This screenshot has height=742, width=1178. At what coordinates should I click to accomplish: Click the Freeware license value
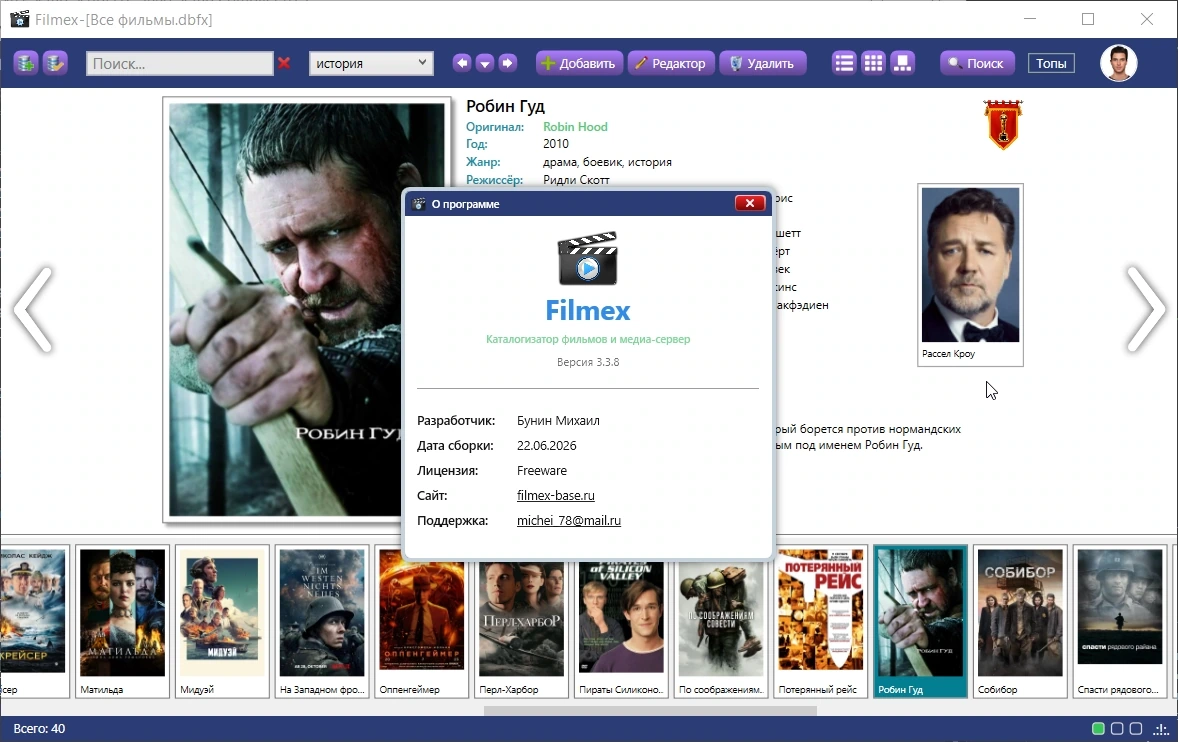pos(542,471)
